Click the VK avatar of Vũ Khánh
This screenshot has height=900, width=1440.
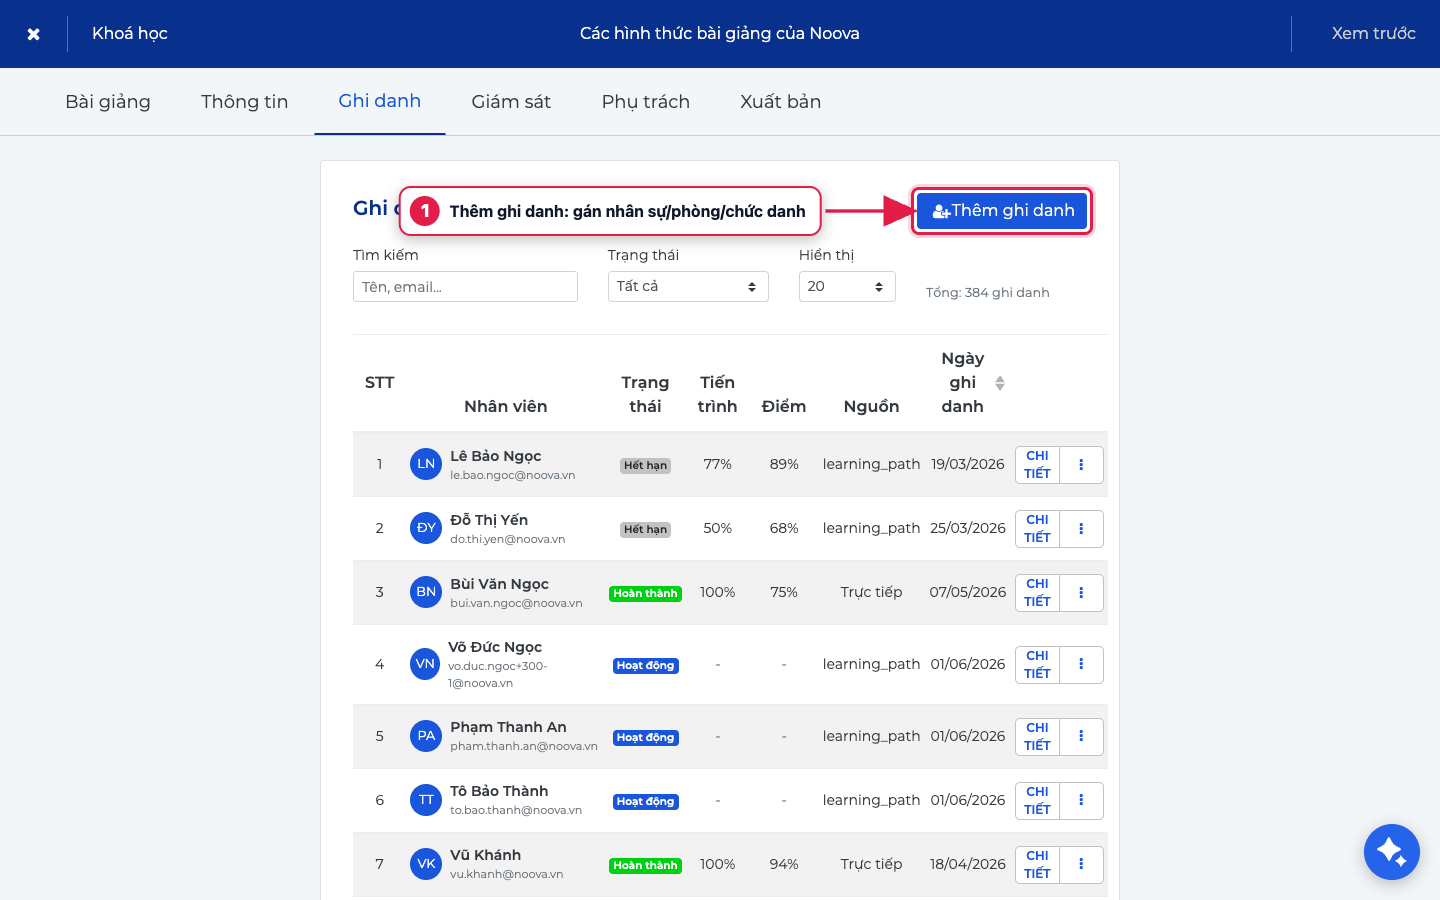pyautogui.click(x=426, y=864)
